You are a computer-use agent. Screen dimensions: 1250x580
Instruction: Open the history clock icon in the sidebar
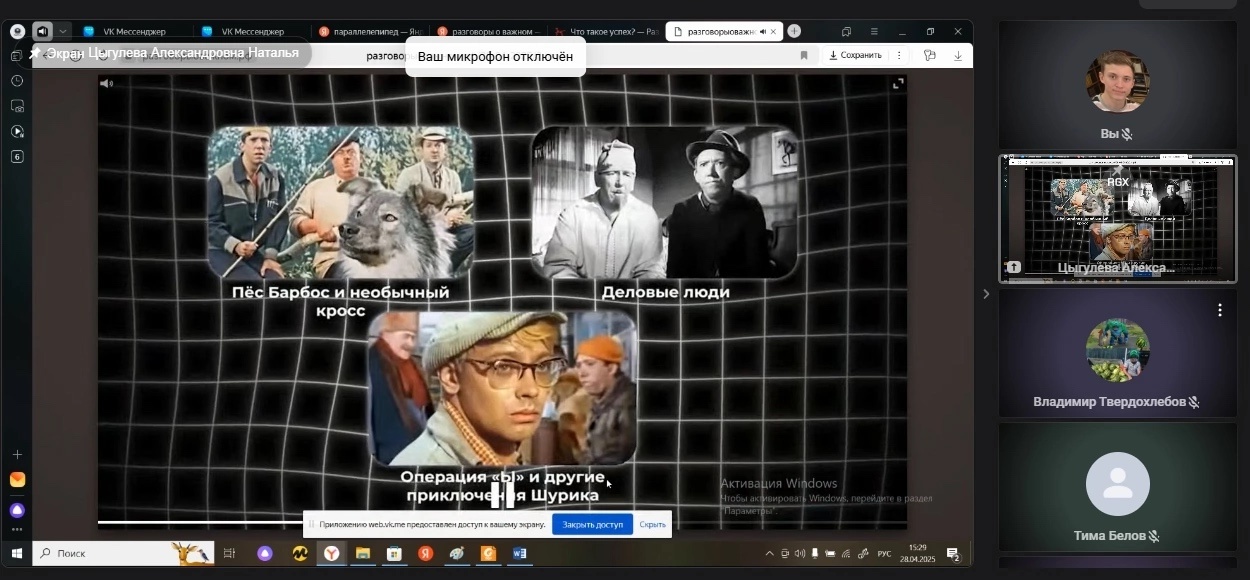click(17, 81)
